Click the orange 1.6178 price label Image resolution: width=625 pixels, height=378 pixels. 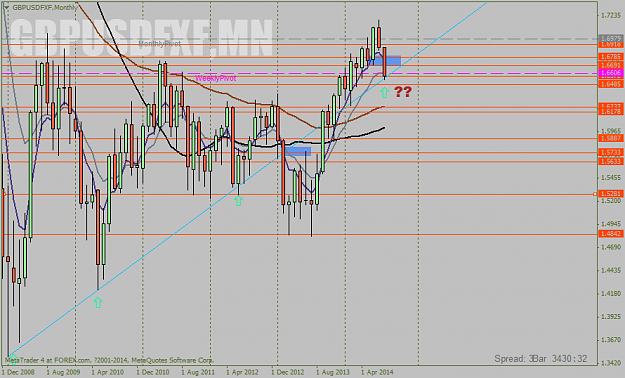[611, 112]
